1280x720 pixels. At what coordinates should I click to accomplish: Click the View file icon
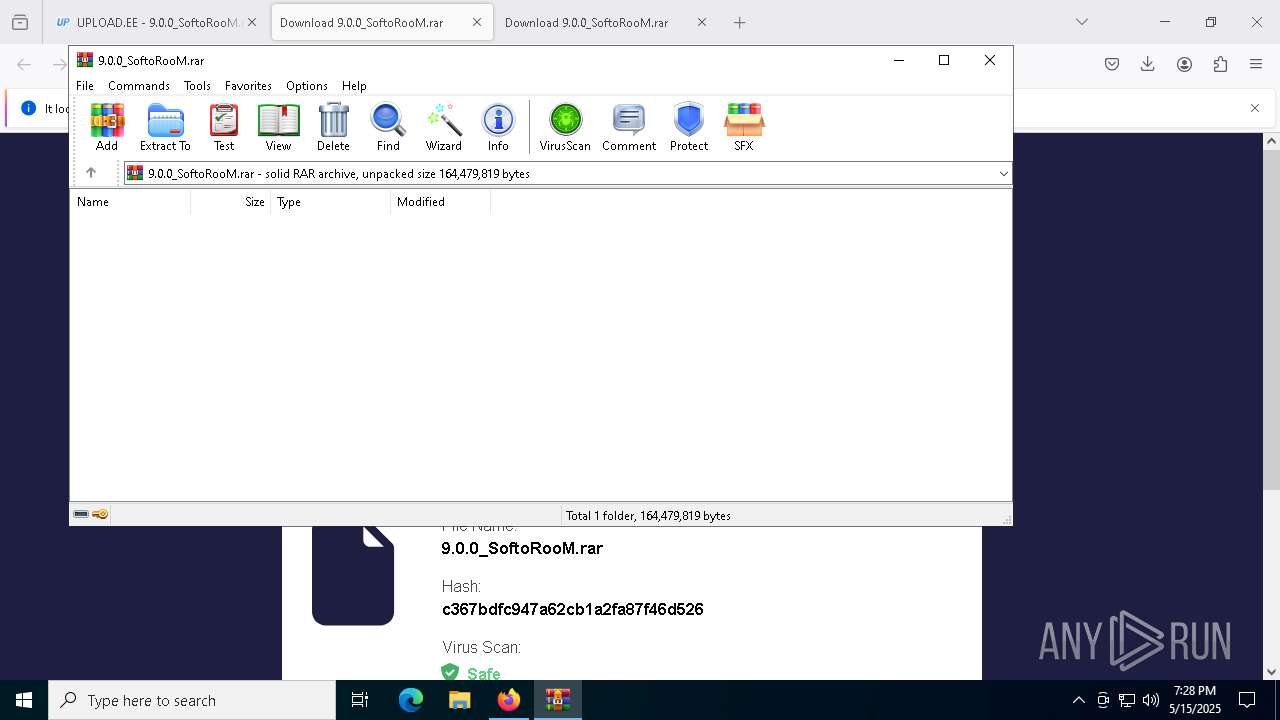point(278,126)
